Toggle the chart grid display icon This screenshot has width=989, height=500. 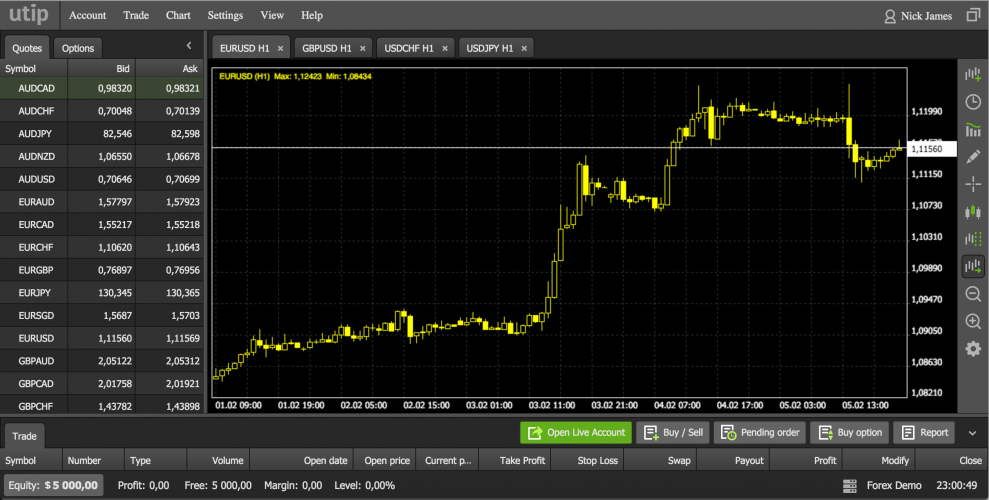click(x=972, y=239)
